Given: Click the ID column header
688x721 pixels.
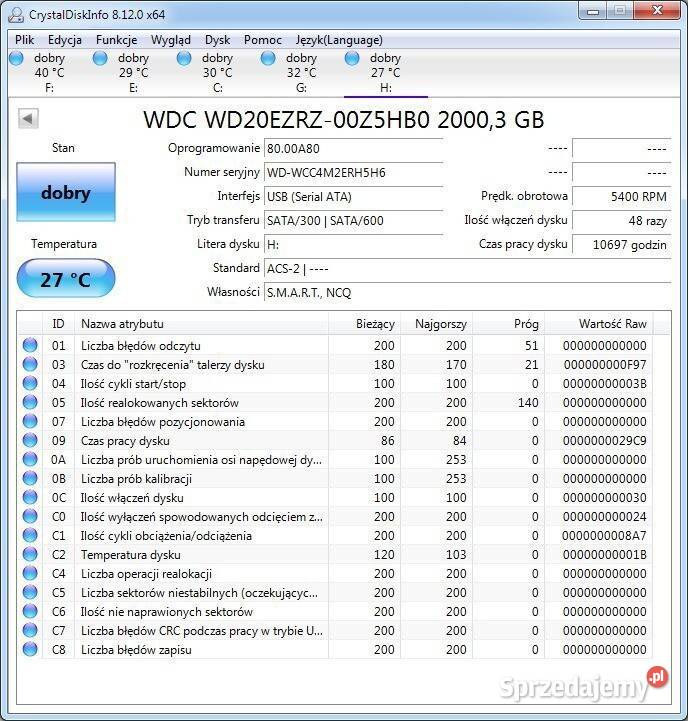Looking at the screenshot, I should pyautogui.click(x=58, y=324).
